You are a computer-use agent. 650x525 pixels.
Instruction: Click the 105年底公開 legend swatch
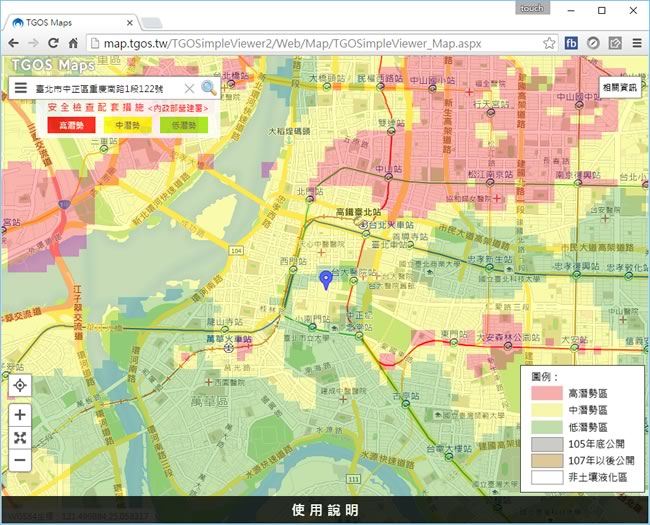pos(547,444)
